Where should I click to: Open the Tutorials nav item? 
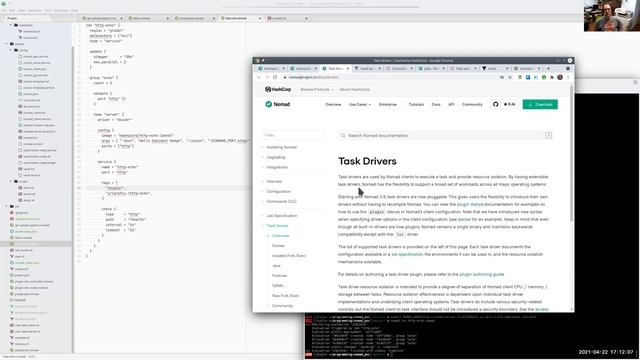tap(416, 104)
